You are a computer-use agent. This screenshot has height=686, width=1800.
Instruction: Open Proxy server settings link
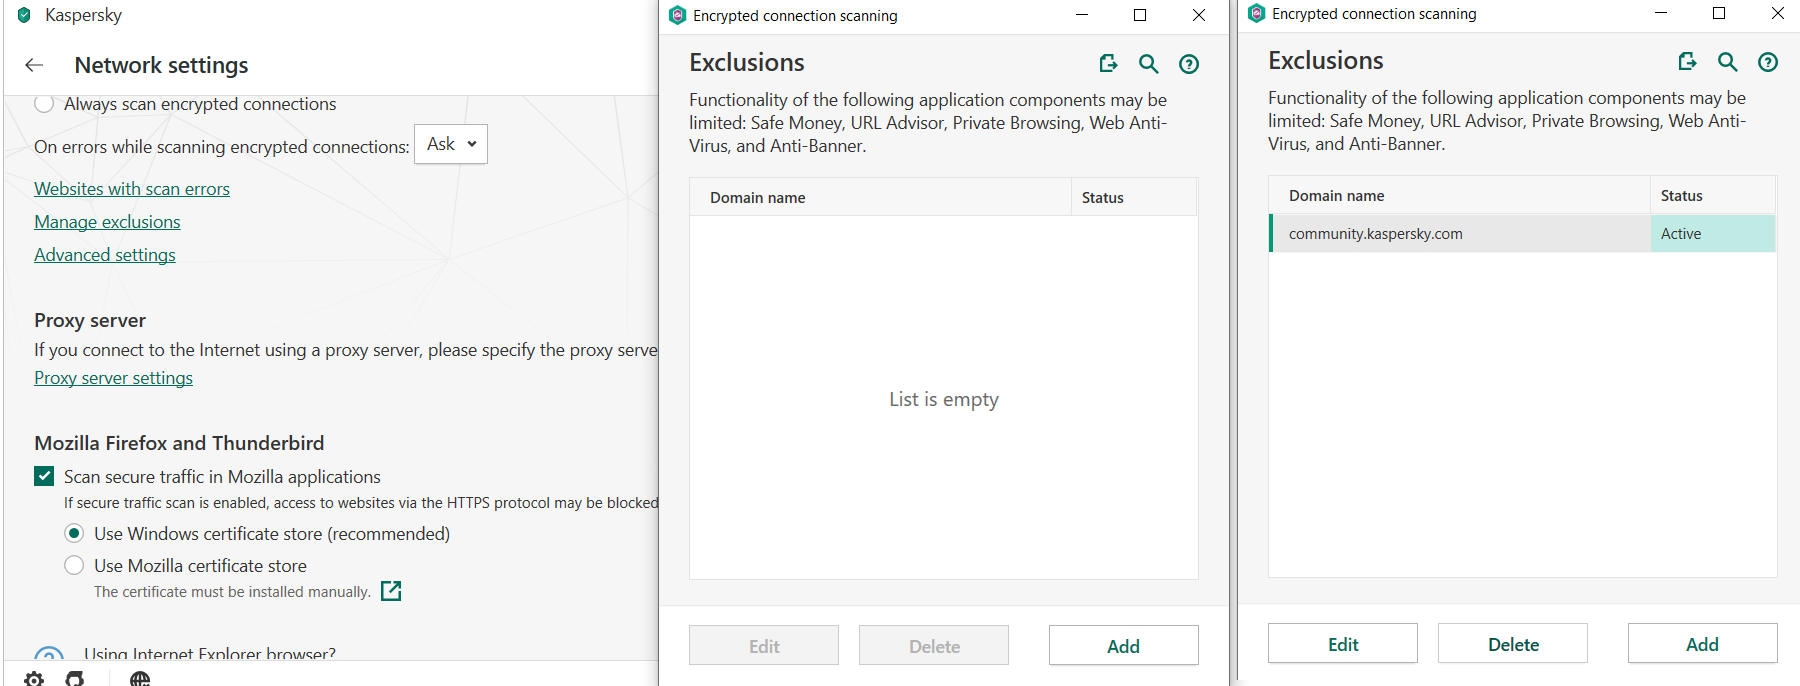[113, 378]
